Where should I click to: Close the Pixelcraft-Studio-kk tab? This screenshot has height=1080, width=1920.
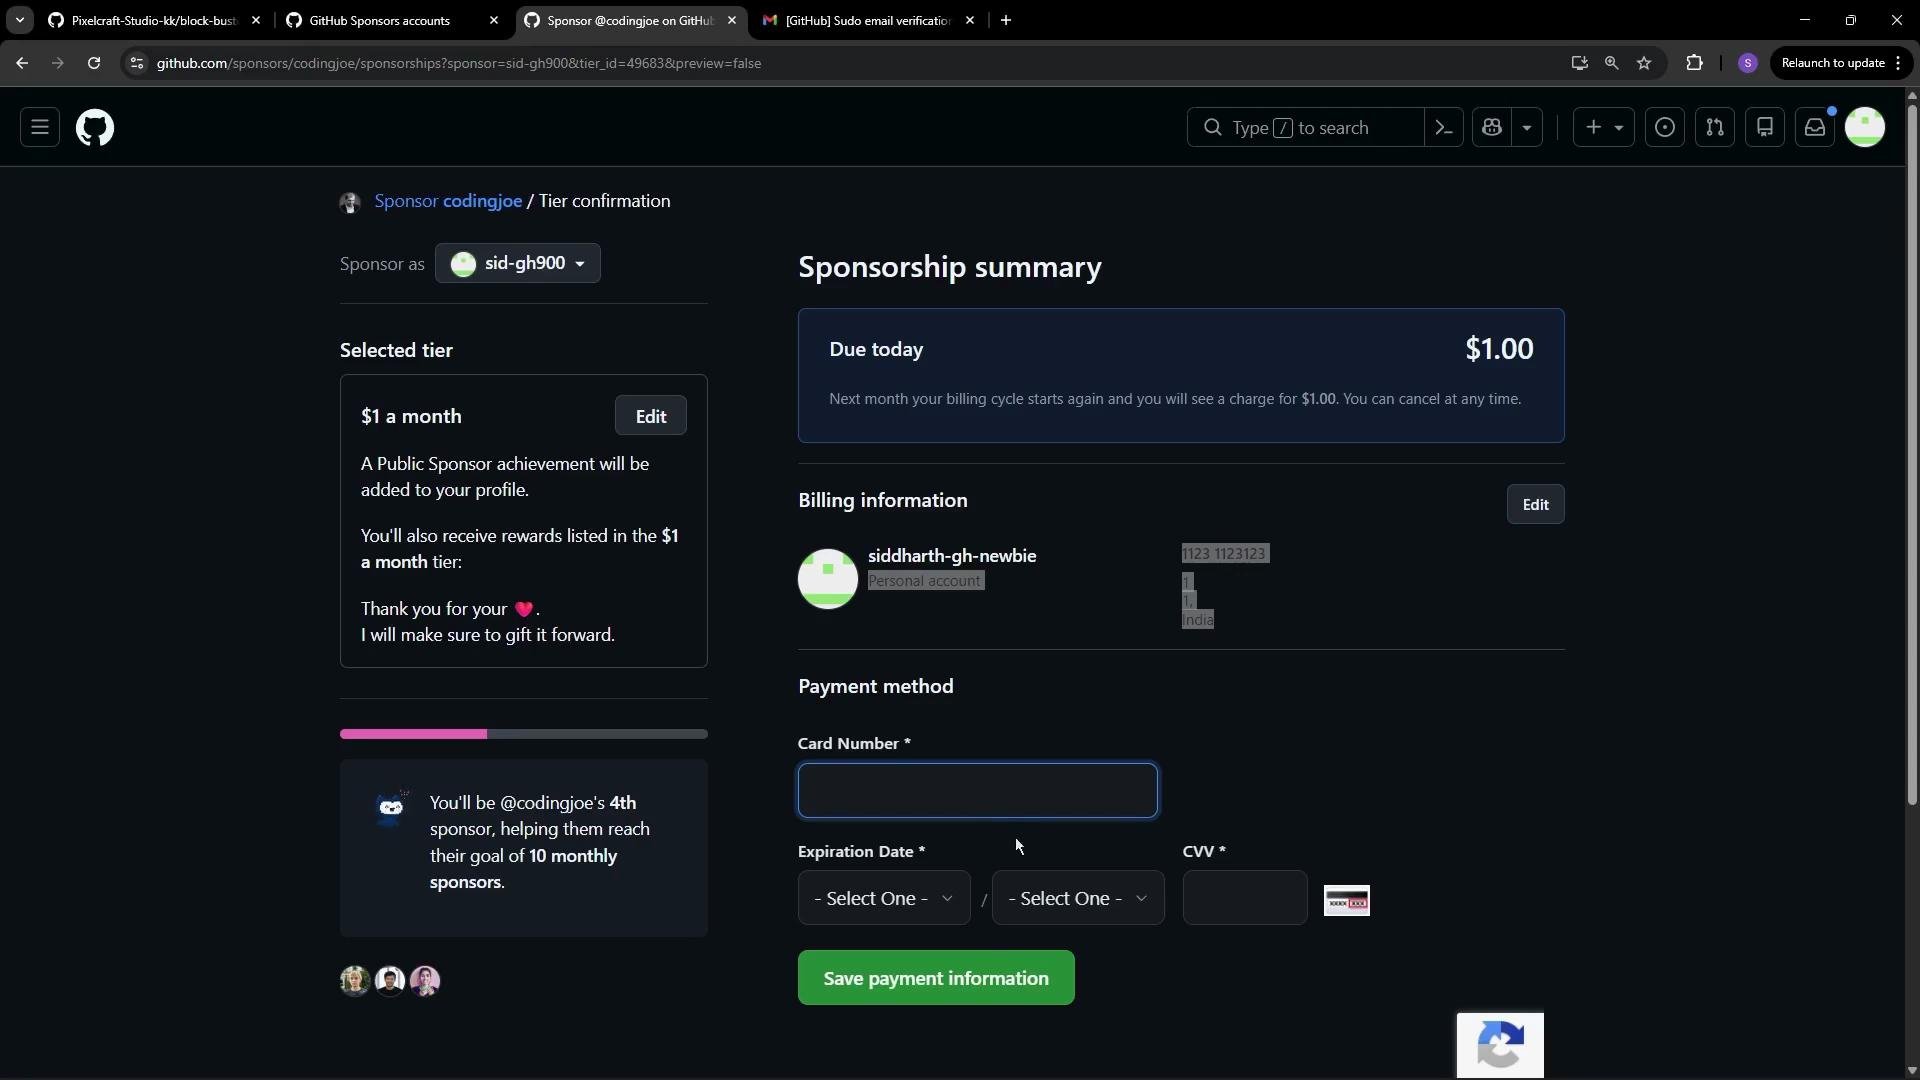(256, 20)
